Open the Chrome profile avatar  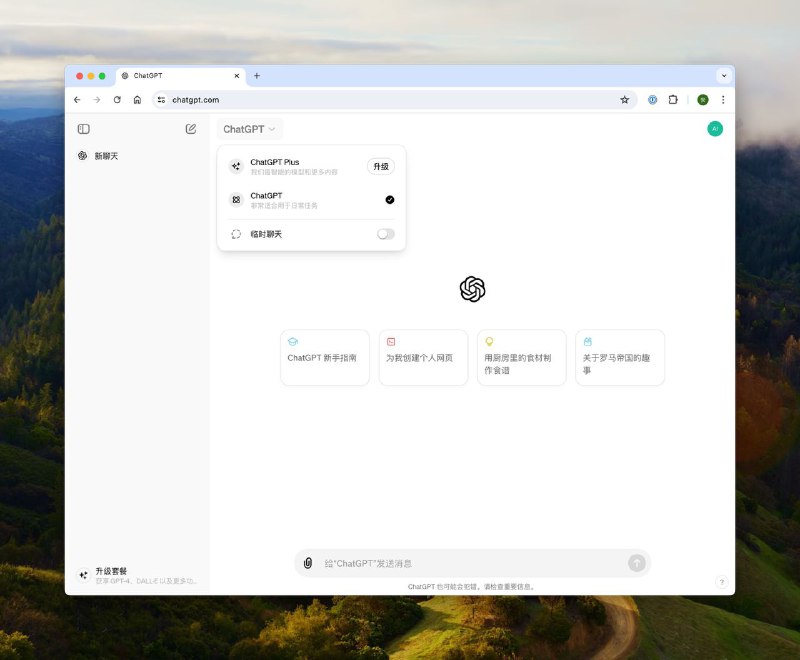pos(703,100)
